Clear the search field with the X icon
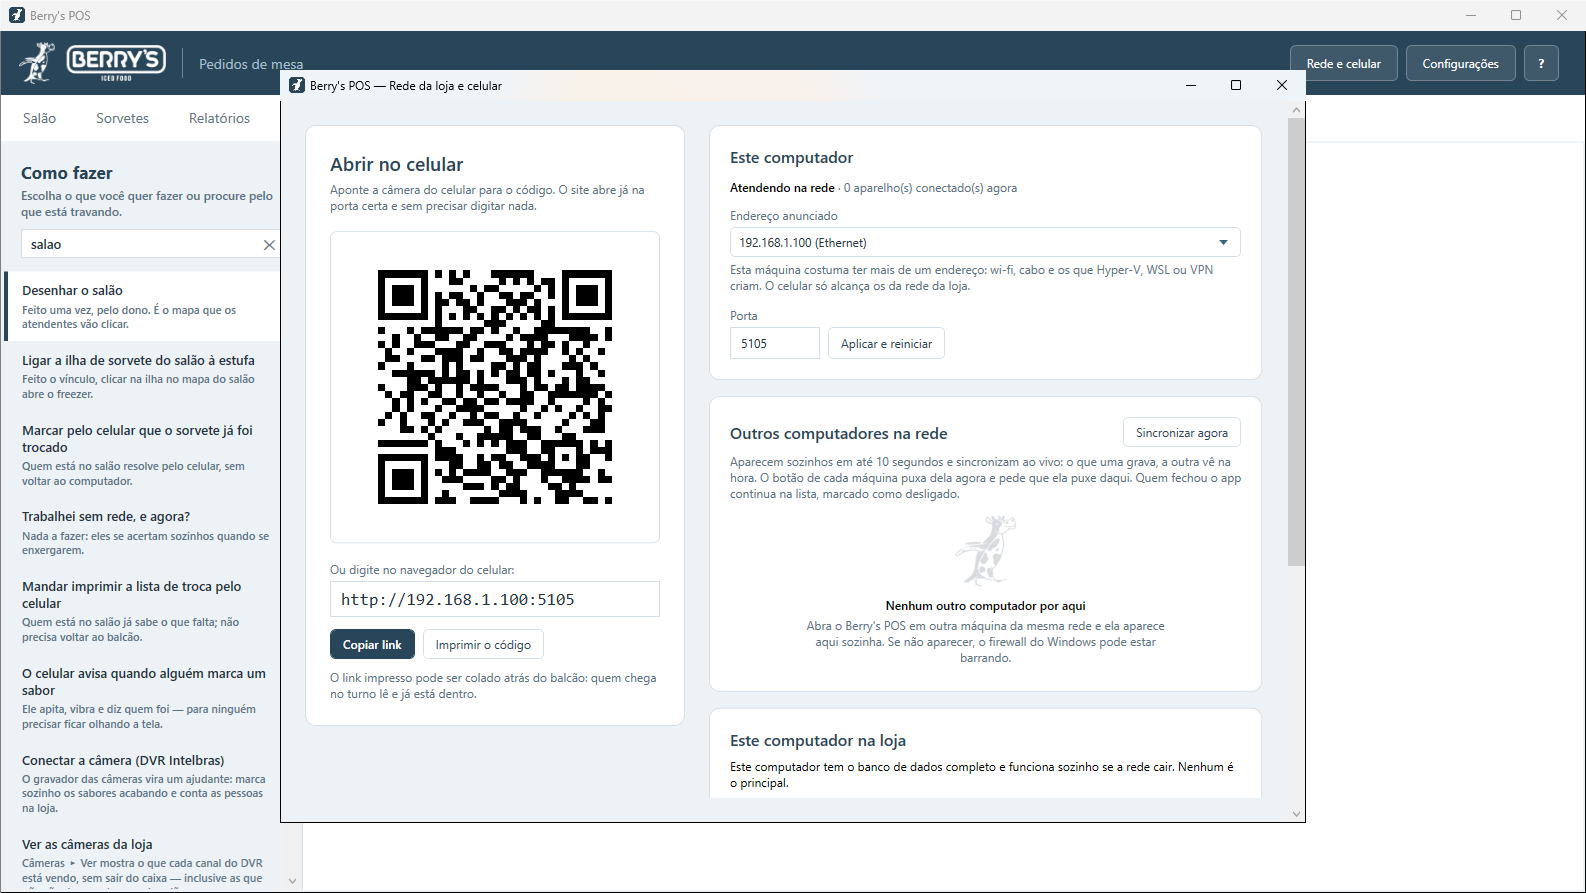 tap(269, 245)
